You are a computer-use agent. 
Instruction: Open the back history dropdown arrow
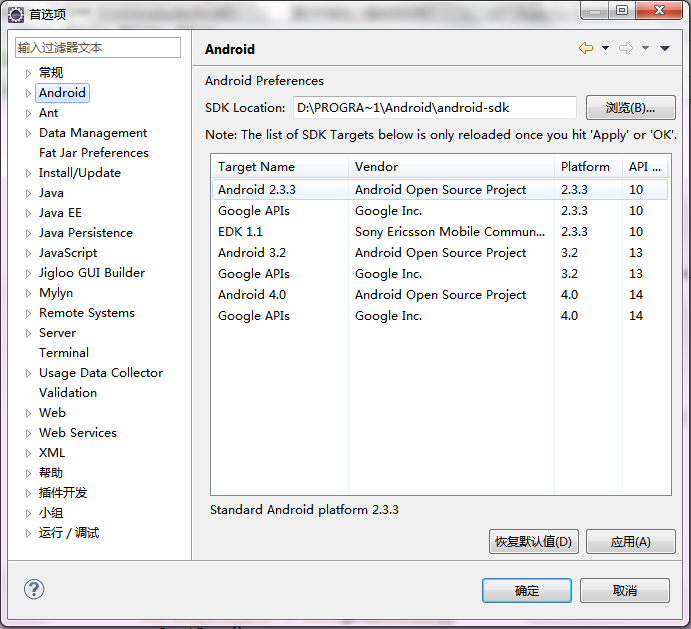[x=606, y=48]
